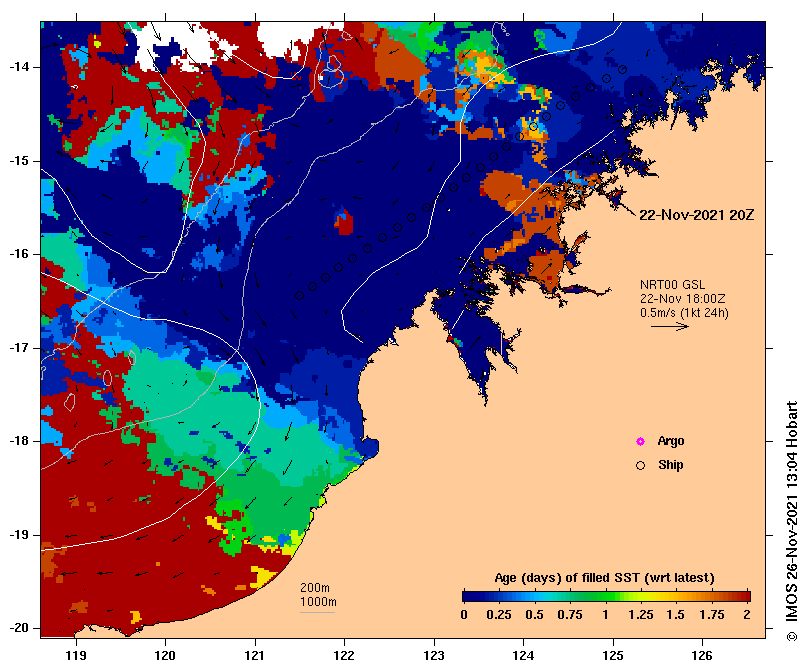This screenshot has height=672, width=809.
Task: Click the gray 1000m contour legend line
Action: 317,613
